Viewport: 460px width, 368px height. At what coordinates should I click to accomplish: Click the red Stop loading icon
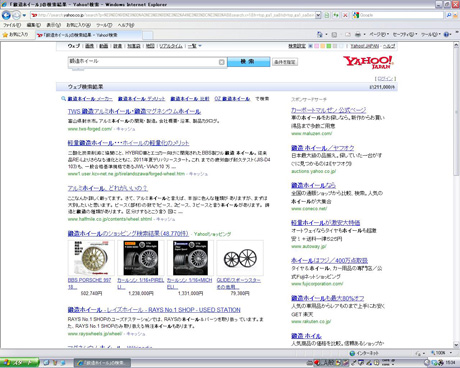(345, 15)
